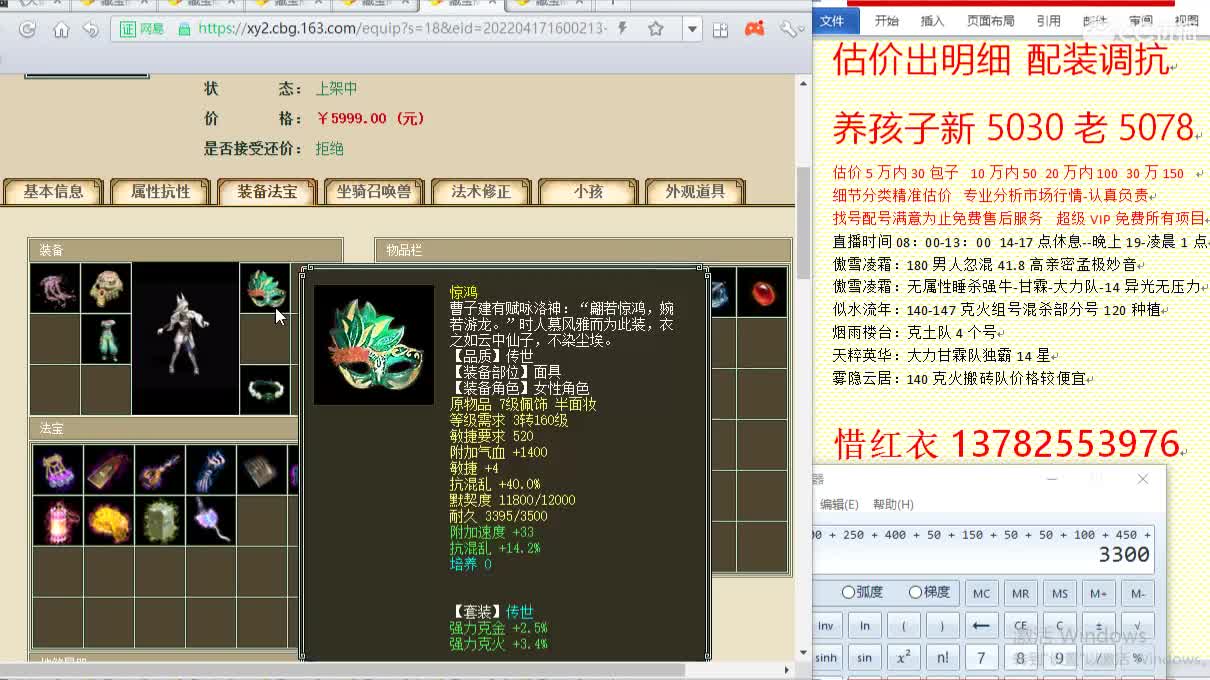
Task: Bookmark this page with the star icon
Action: click(656, 29)
